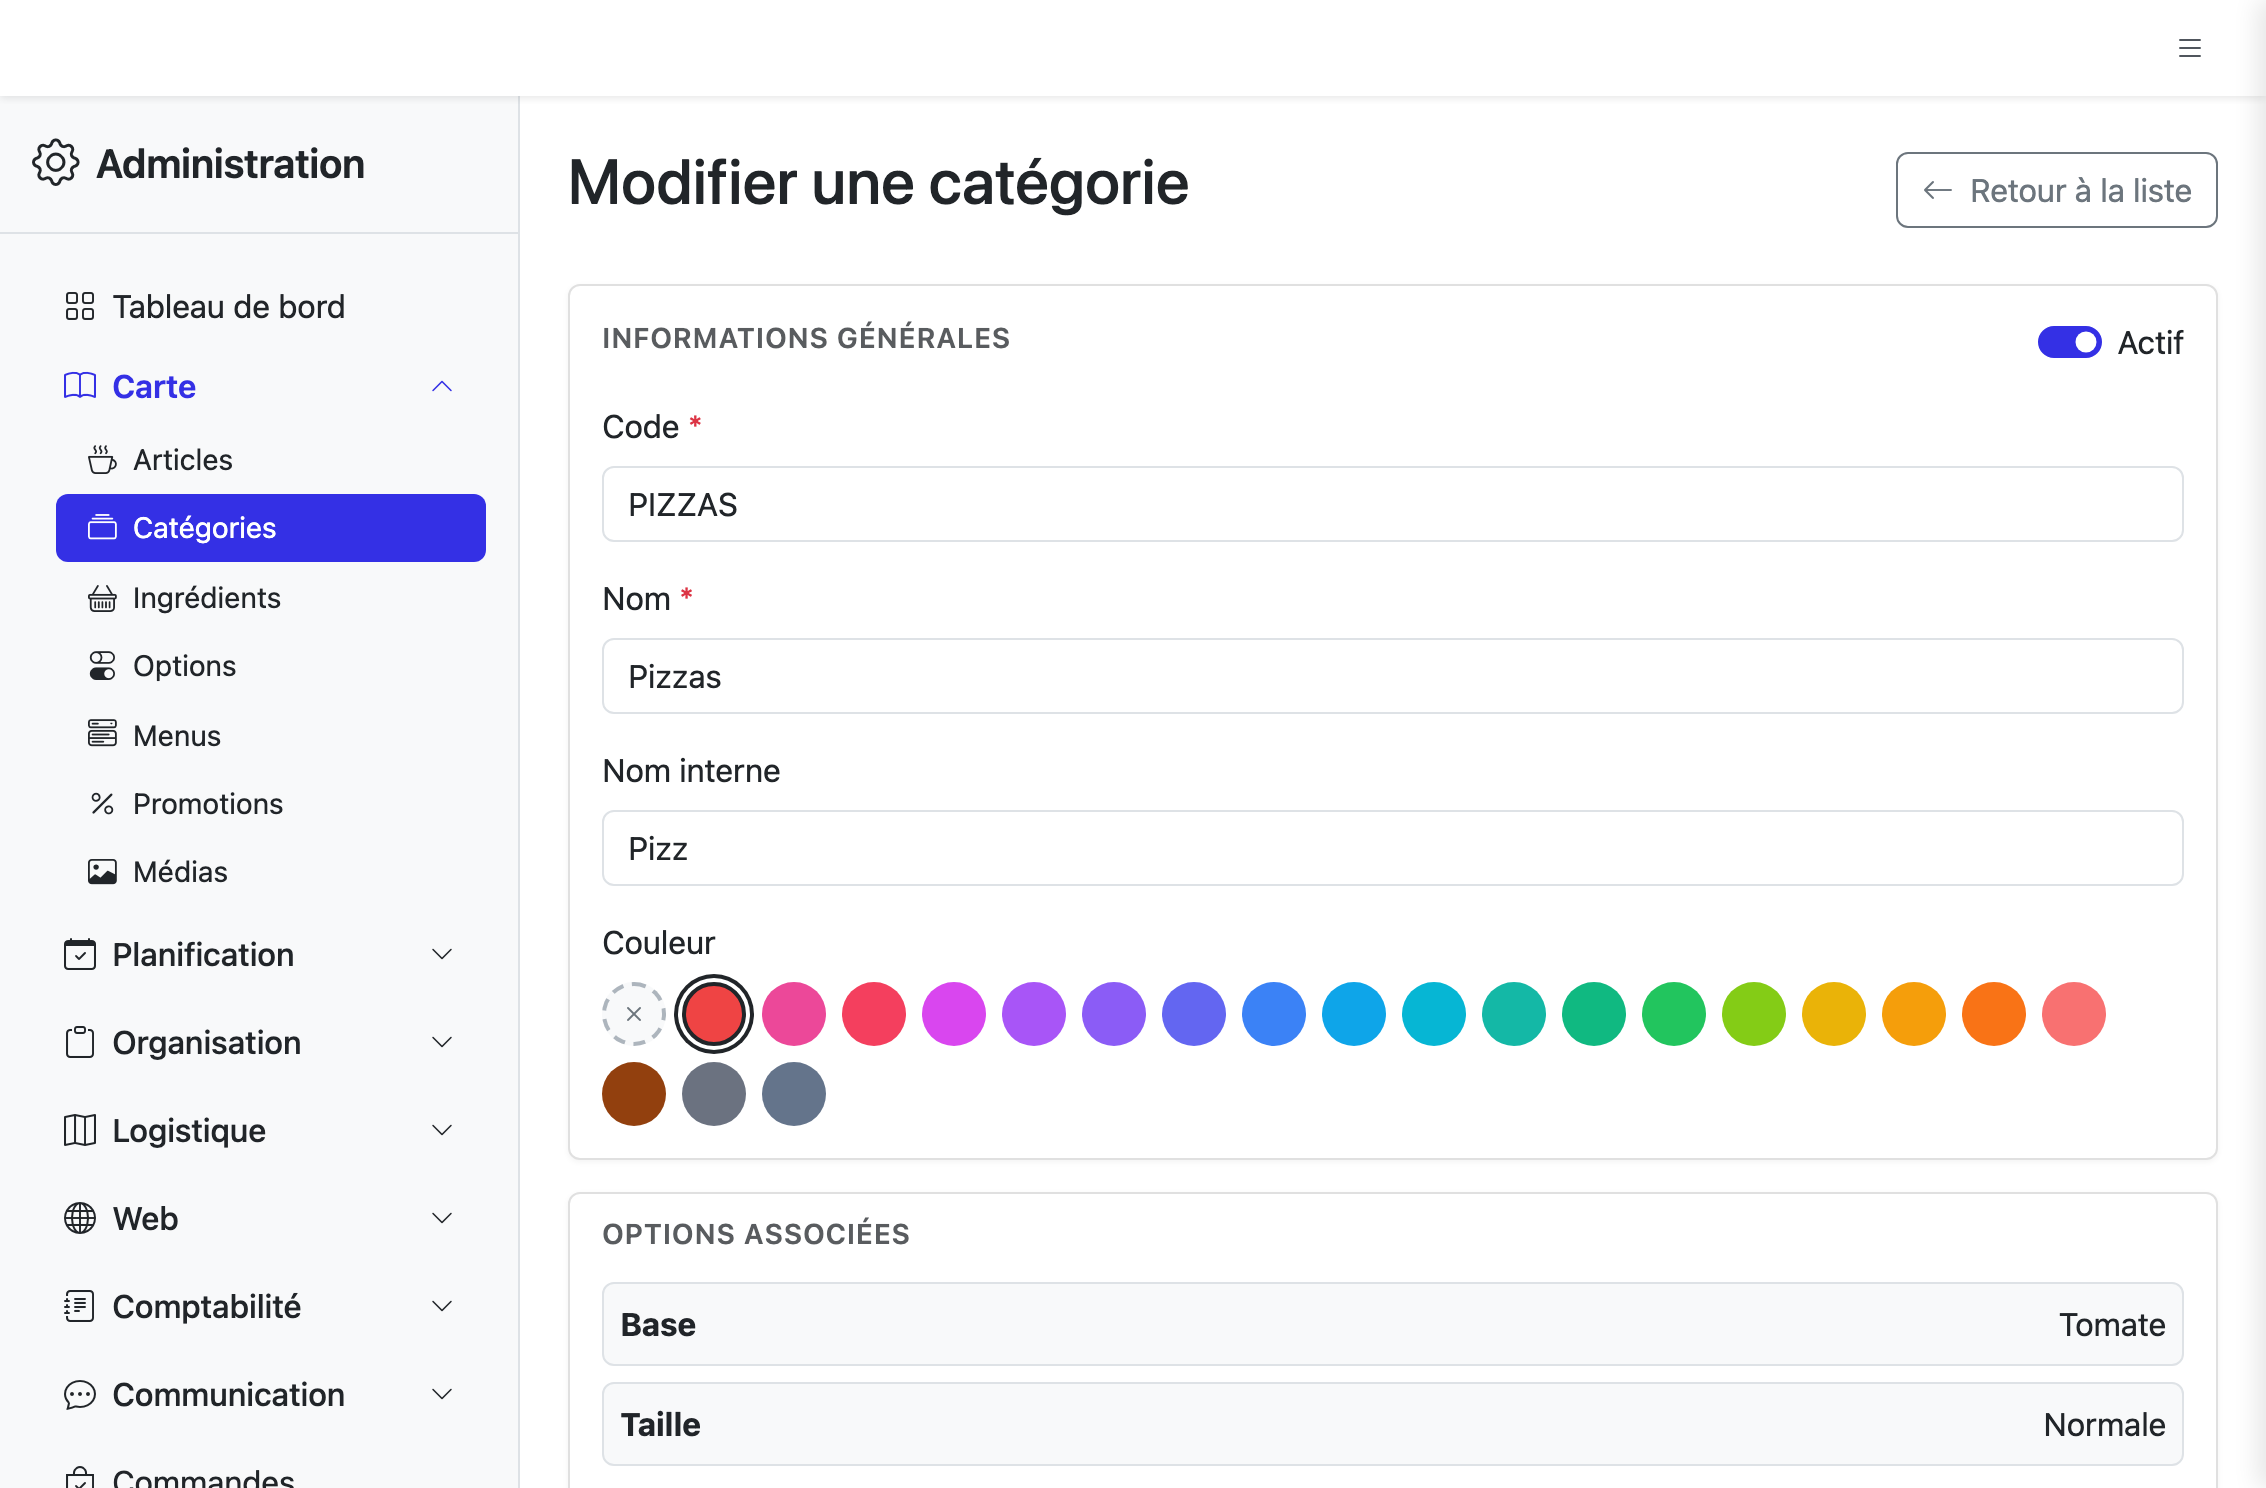Screen dimensions: 2266x1488
Task: Clear color with the X swatch
Action: 634,1014
